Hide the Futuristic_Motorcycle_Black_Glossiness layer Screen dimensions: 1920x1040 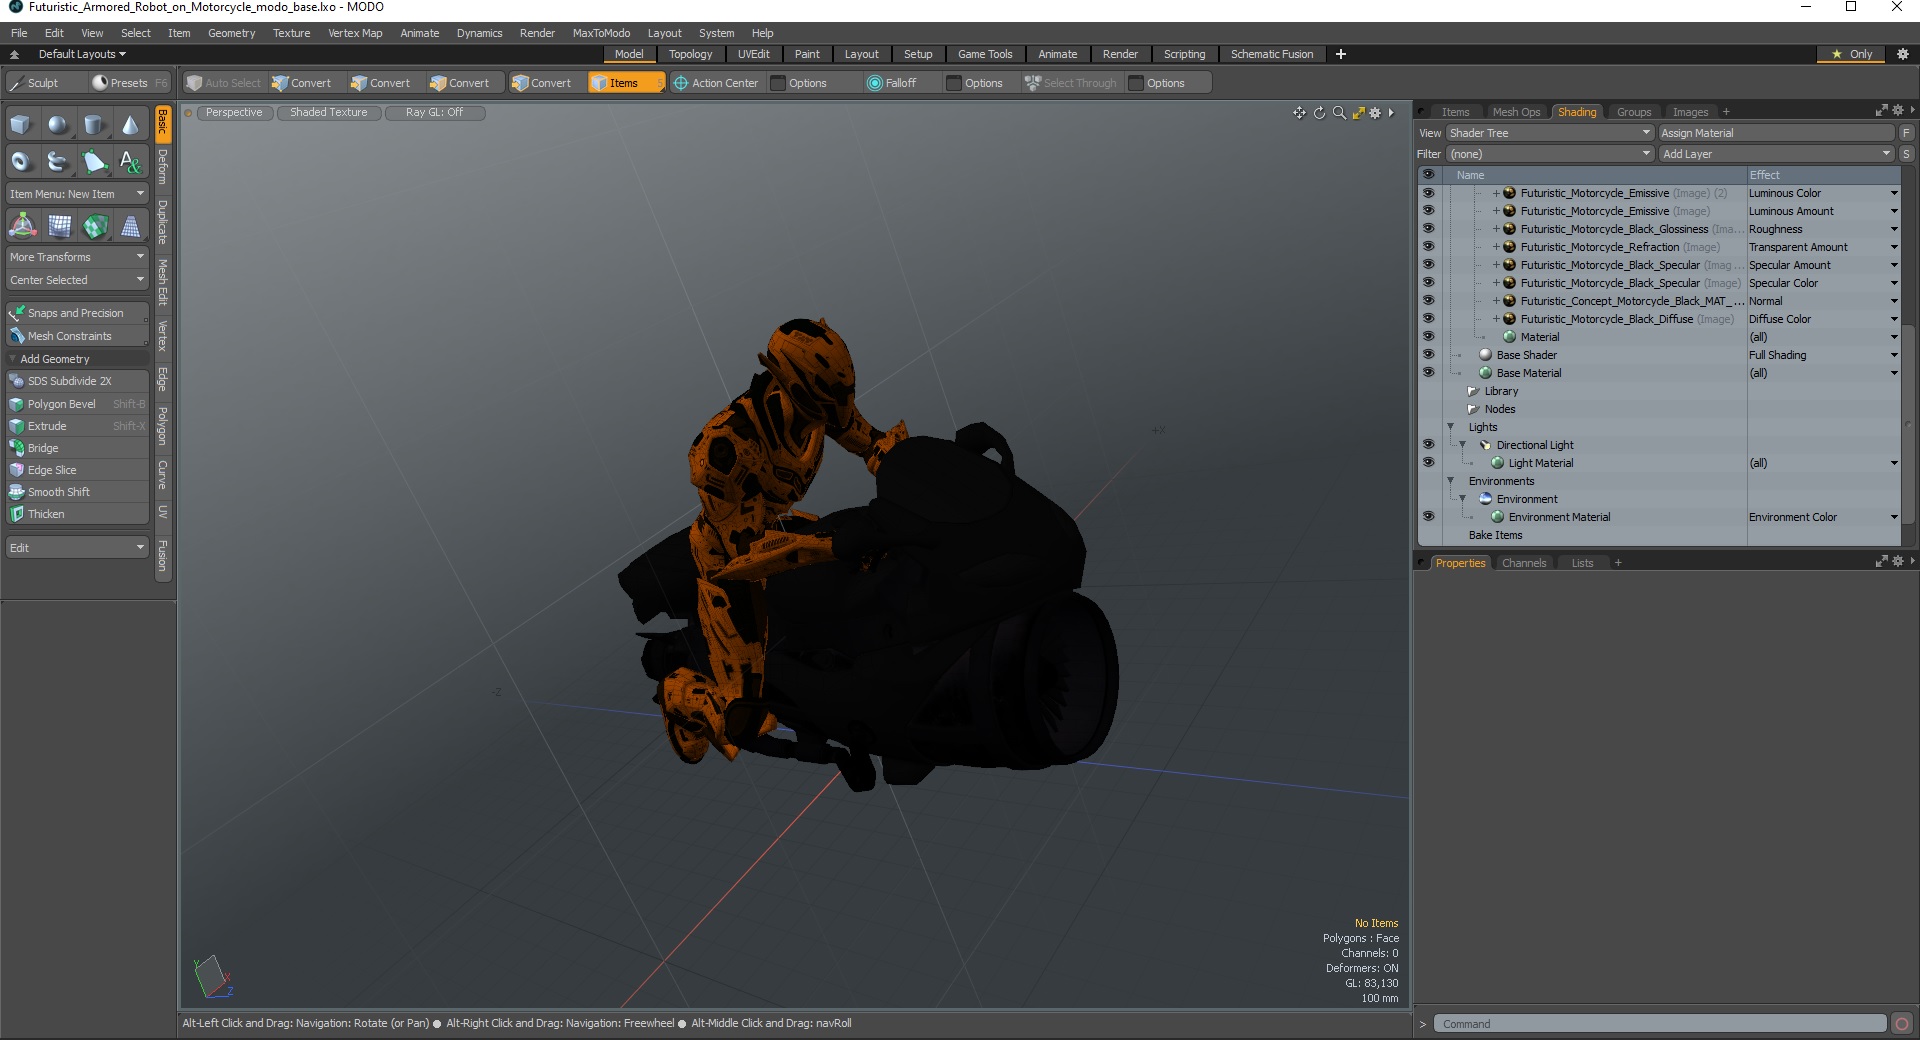click(x=1428, y=229)
